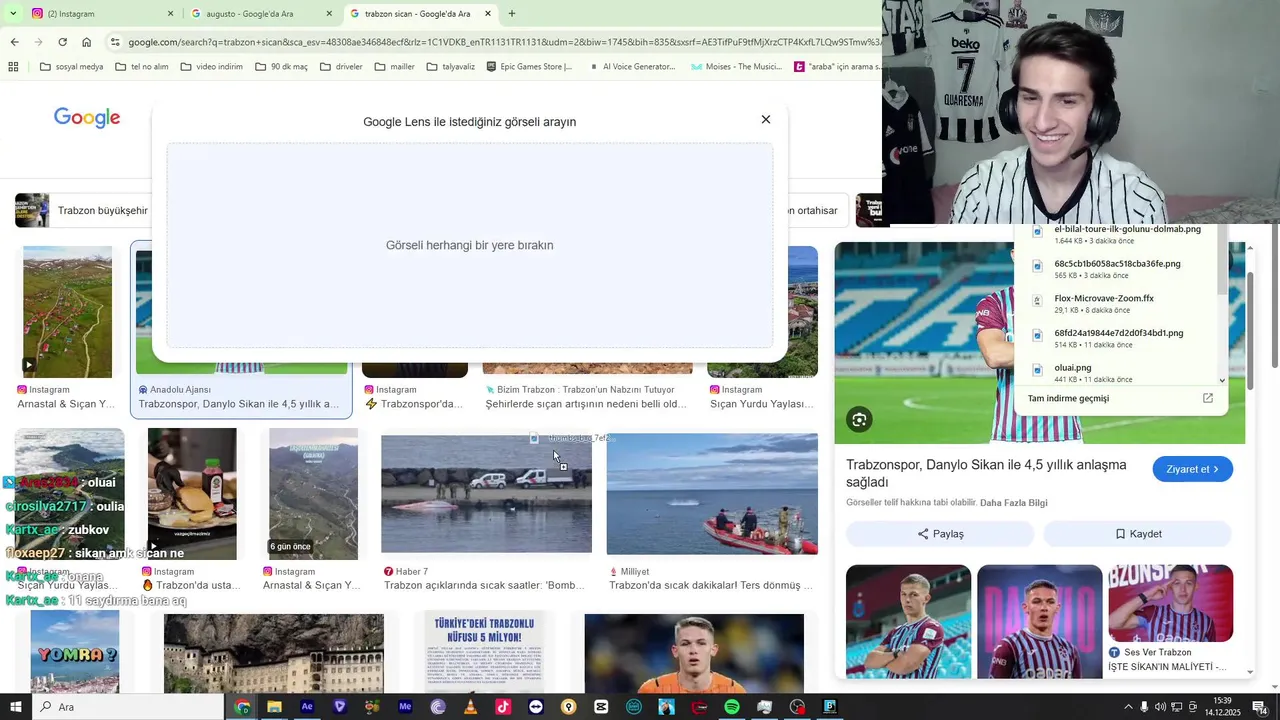Open Tam indirme geçmişi downloads history
This screenshot has width=1280, height=720.
tap(1068, 398)
